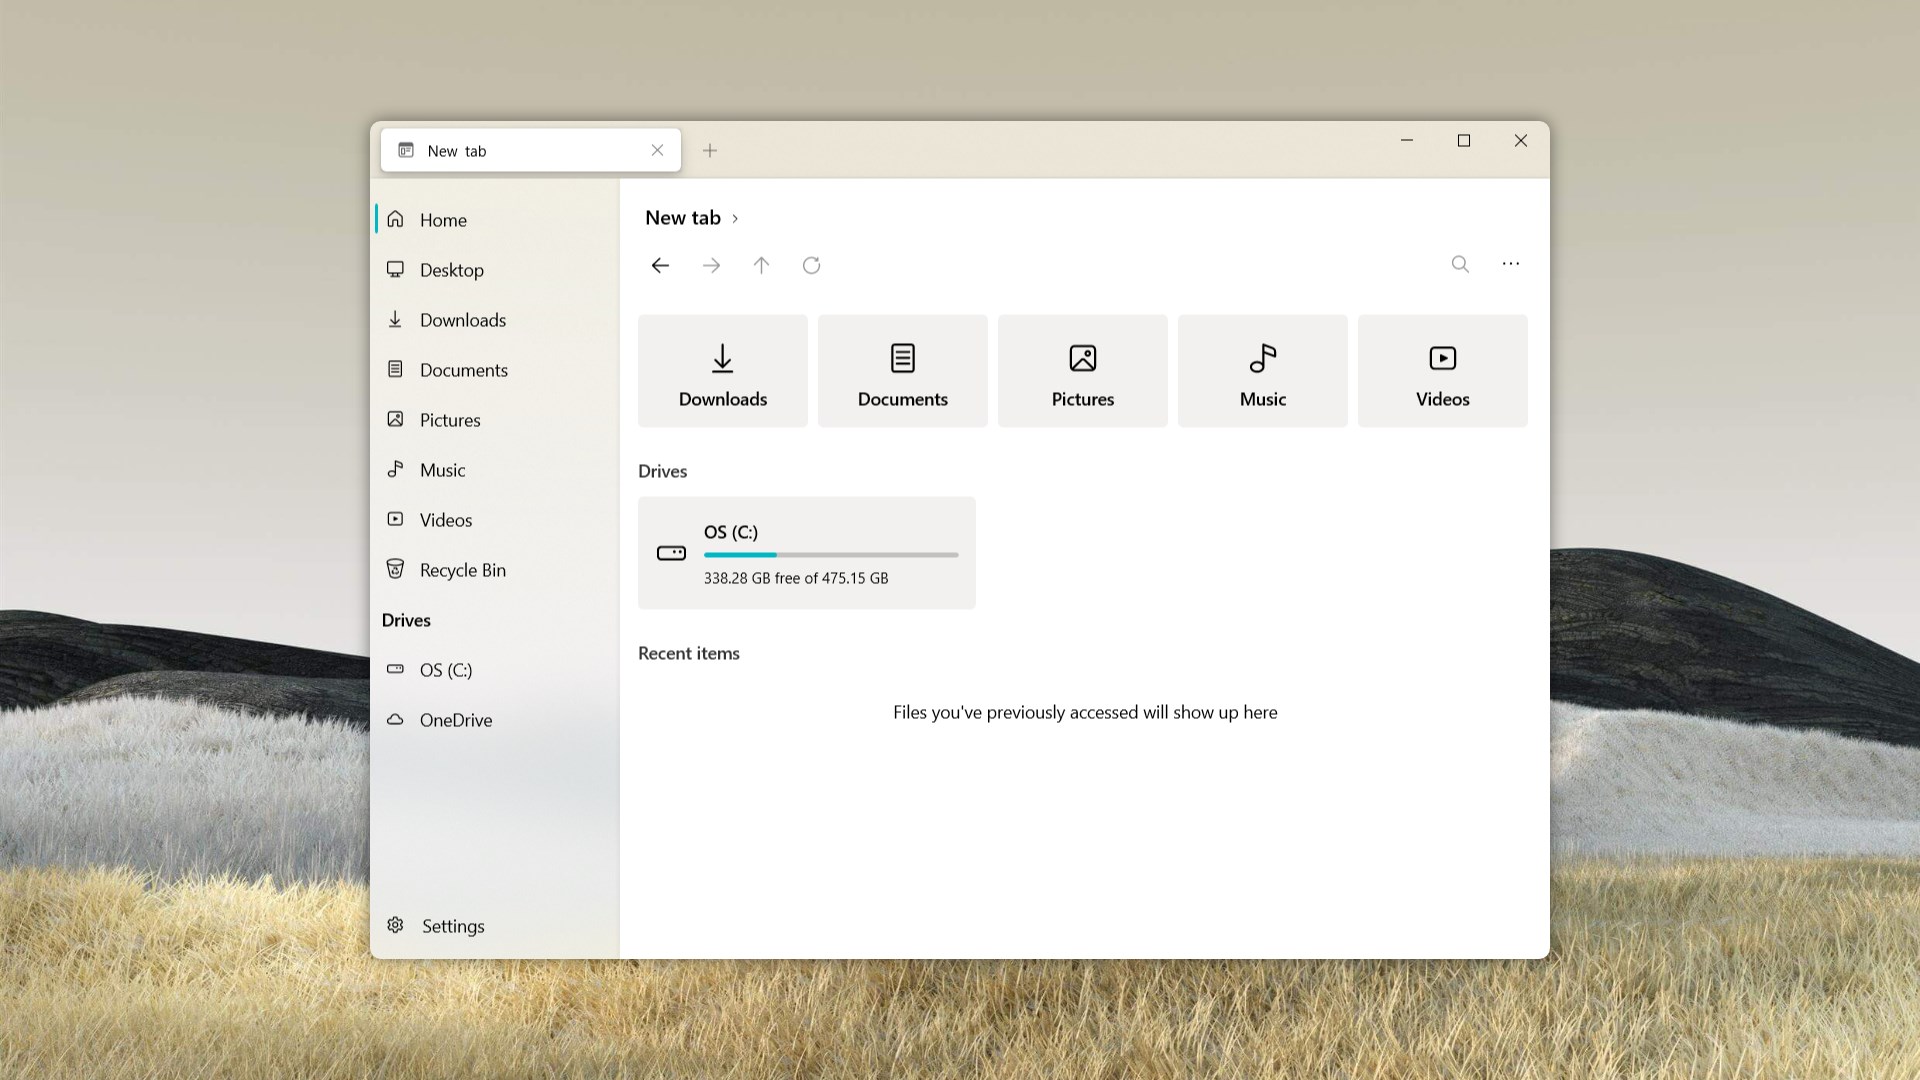Open the Downloads sidebar icon
The height and width of the screenshot is (1080, 1920).
396,319
